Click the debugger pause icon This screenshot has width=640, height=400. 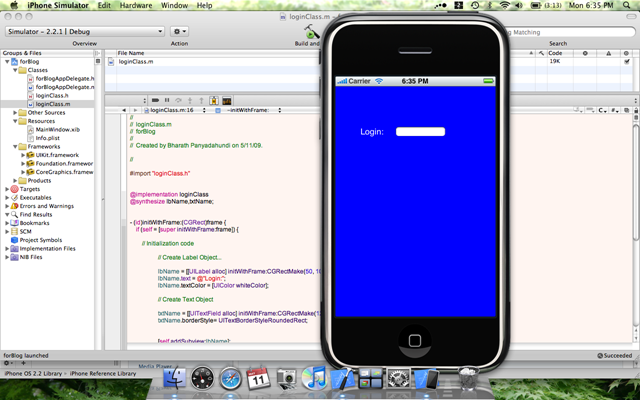(167, 100)
